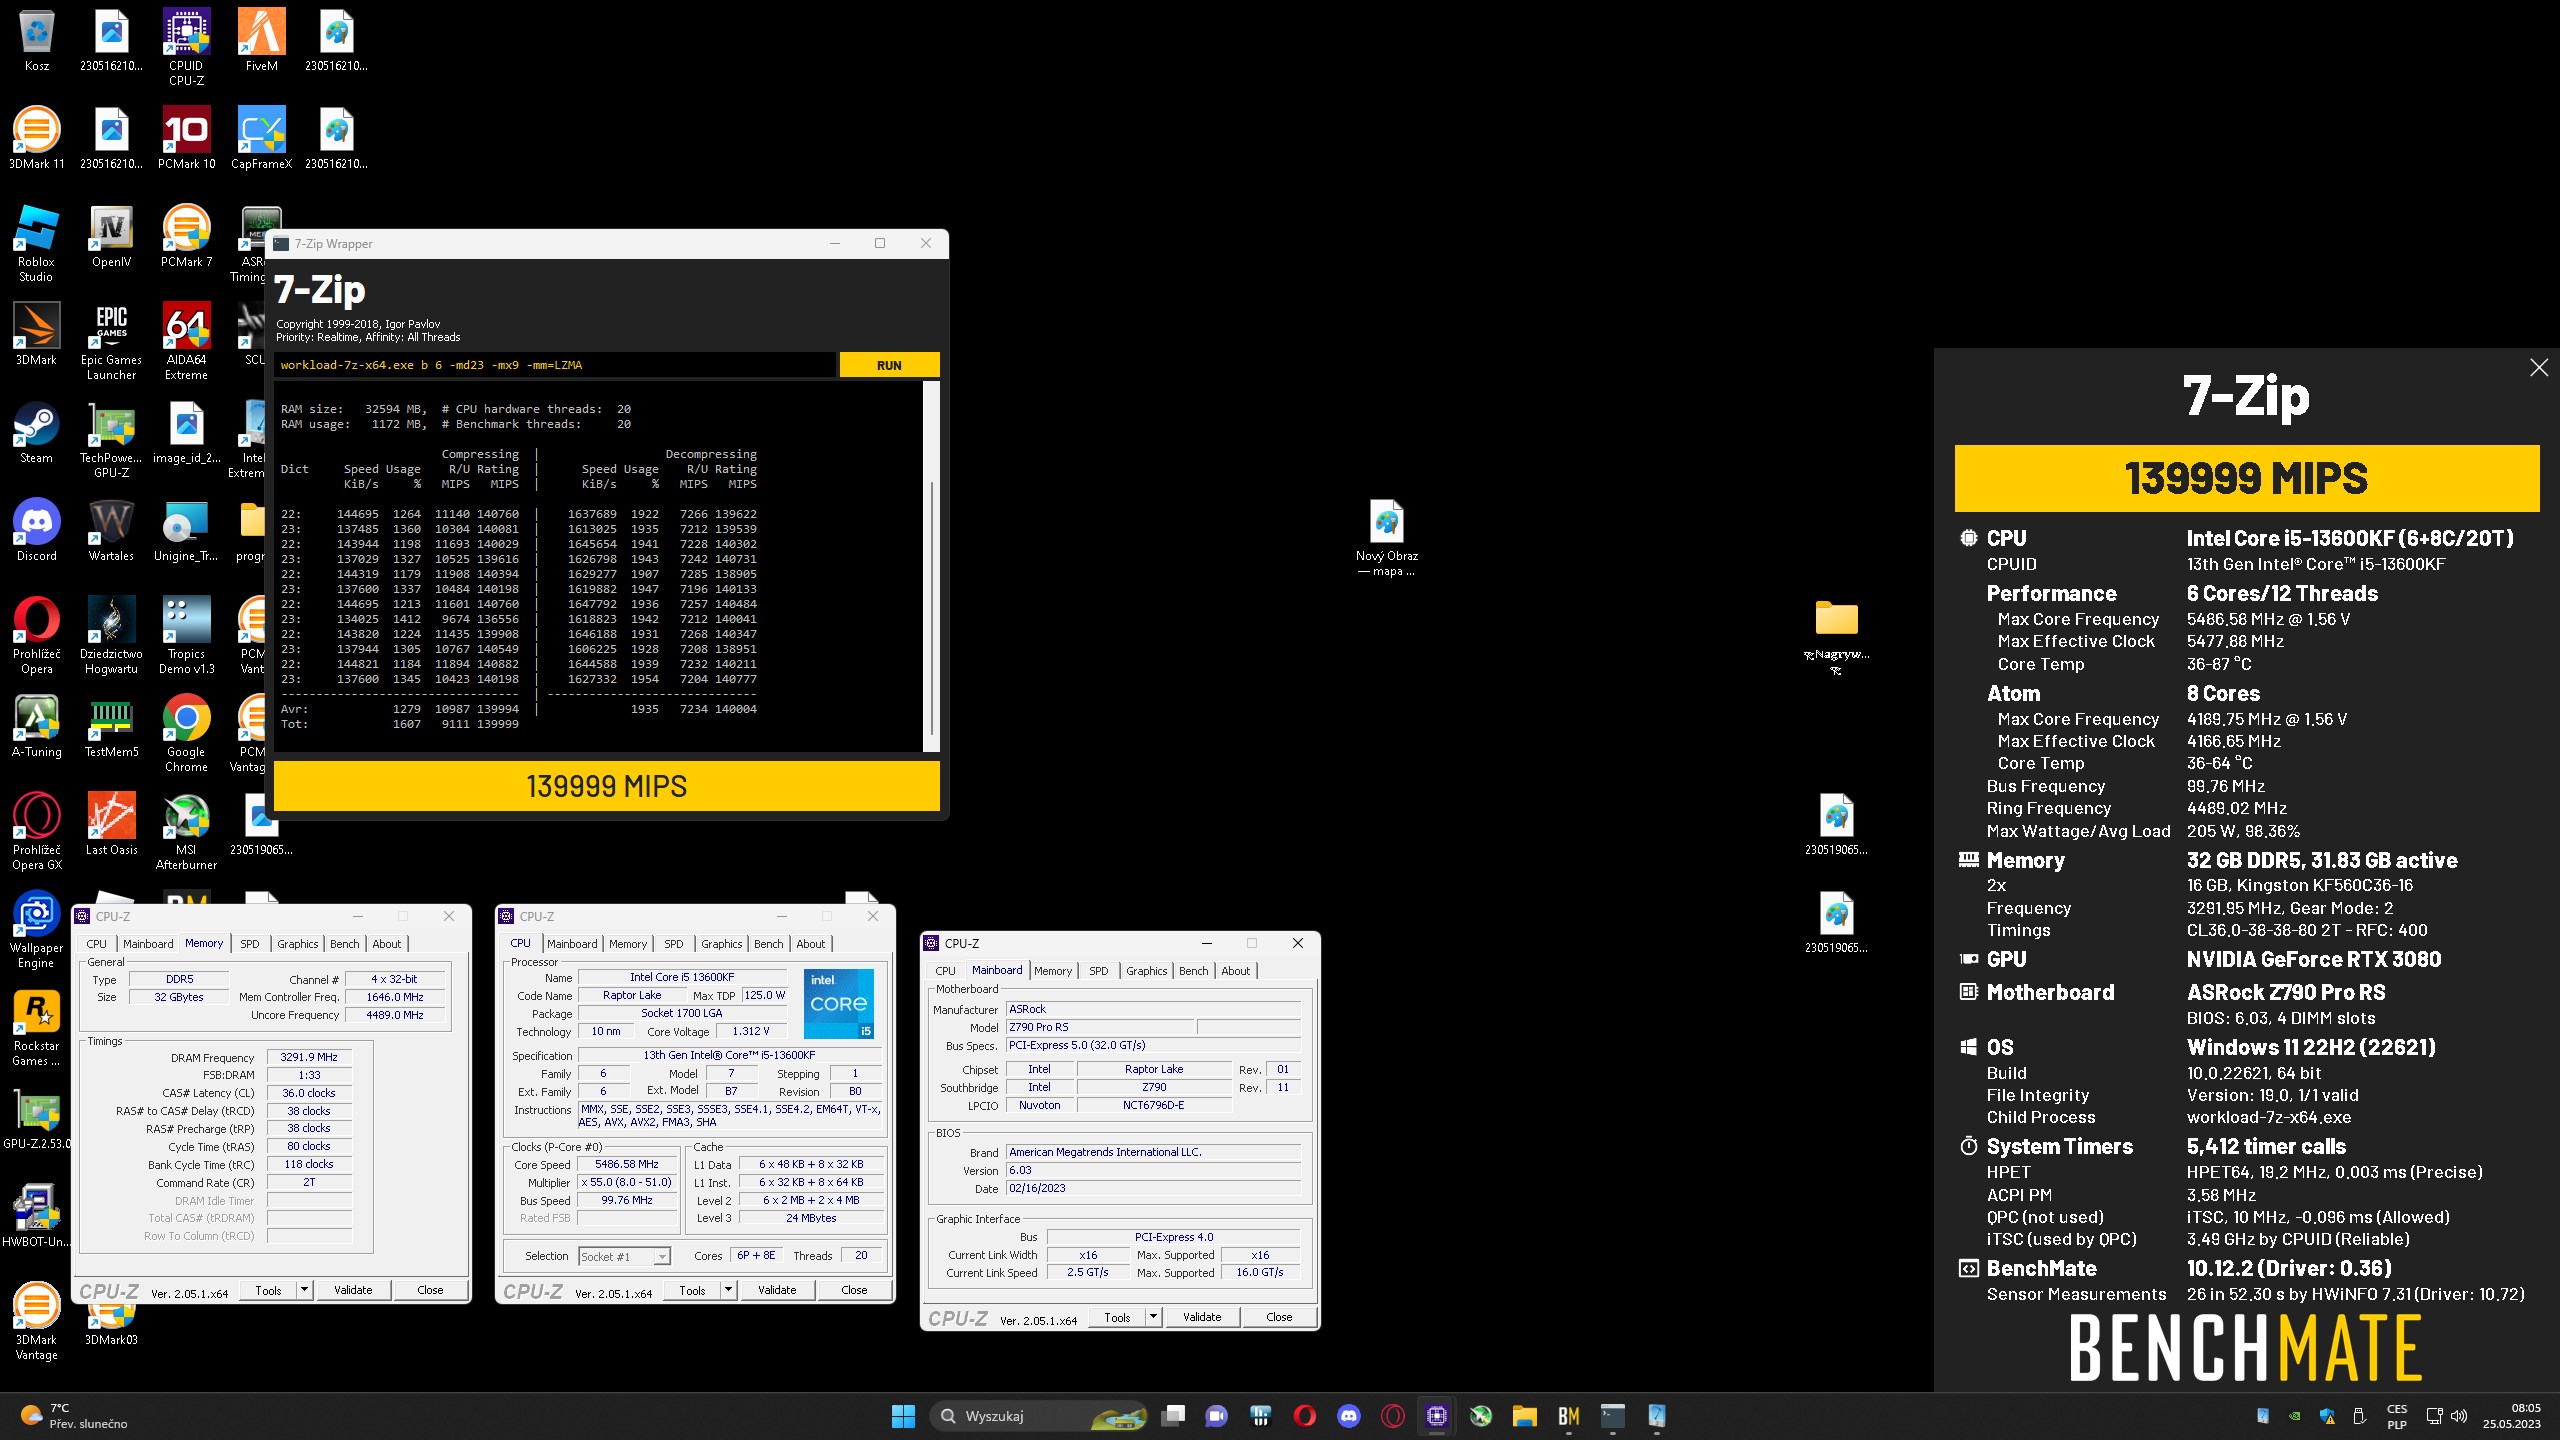Open BenchMate from the taskbar
Image resolution: width=2560 pixels, height=1440 pixels.
click(x=1568, y=1416)
